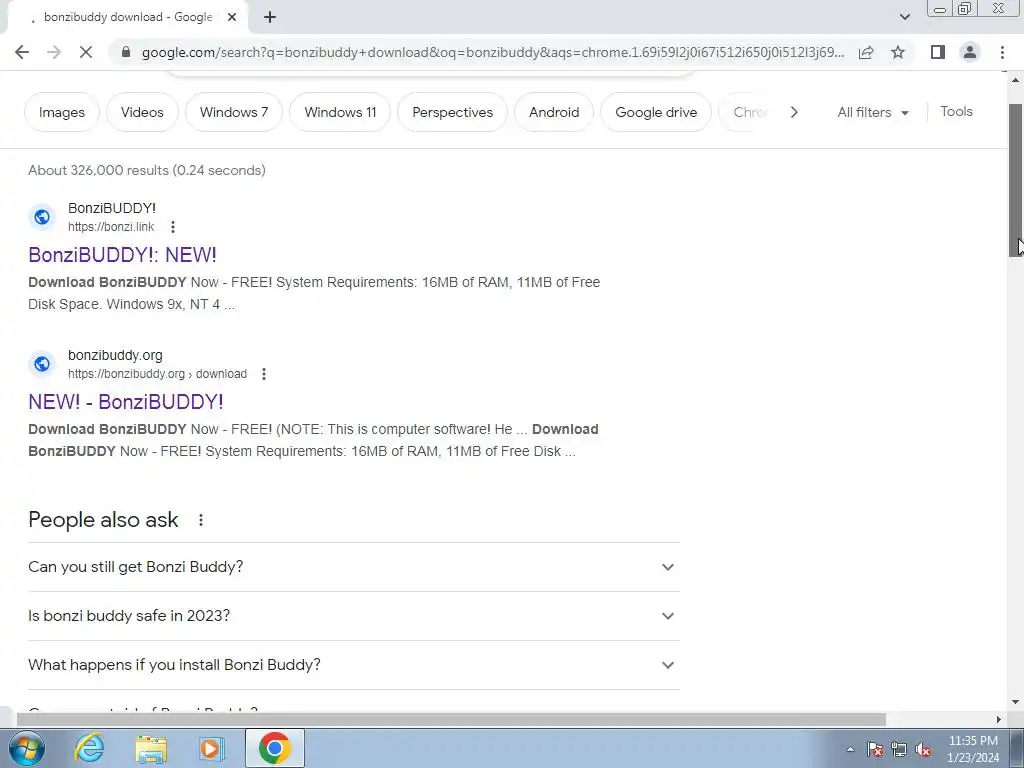Viewport: 1024px width, 768px height.
Task: Launch Windows Media Player from taskbar
Action: tap(211, 748)
